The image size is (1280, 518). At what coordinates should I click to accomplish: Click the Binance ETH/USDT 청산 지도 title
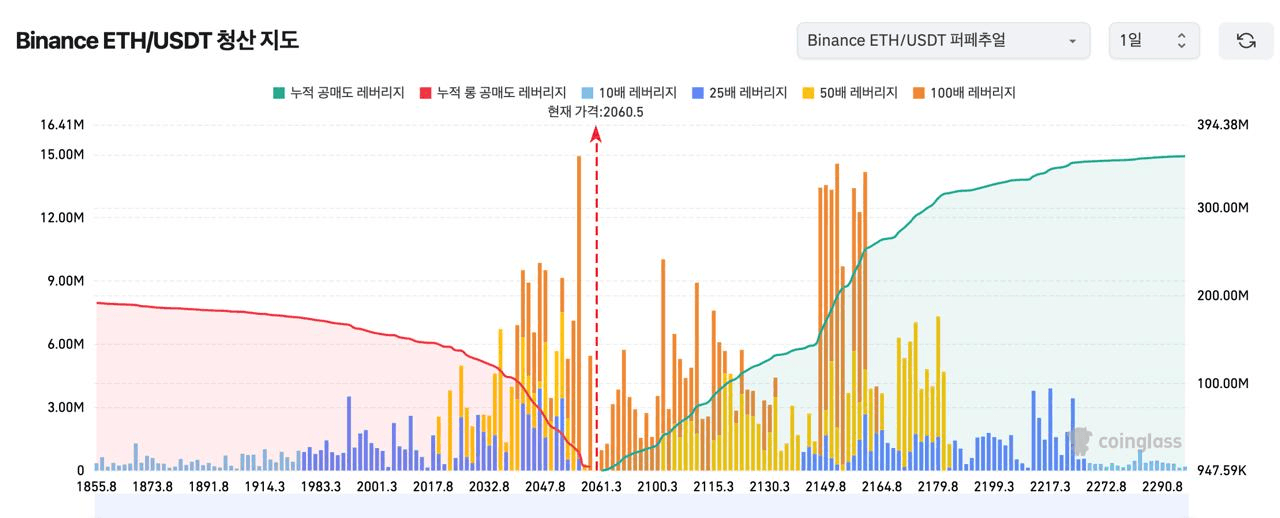pyautogui.click(x=157, y=41)
